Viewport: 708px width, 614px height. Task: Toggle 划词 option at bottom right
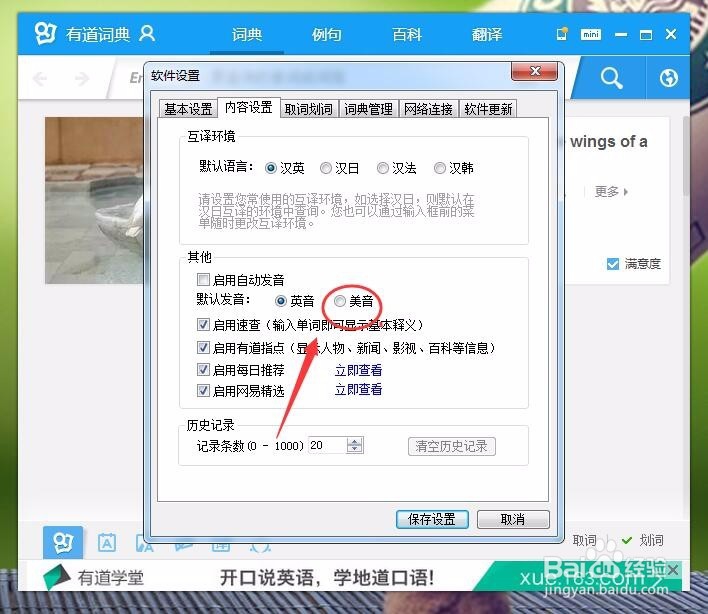(643, 540)
